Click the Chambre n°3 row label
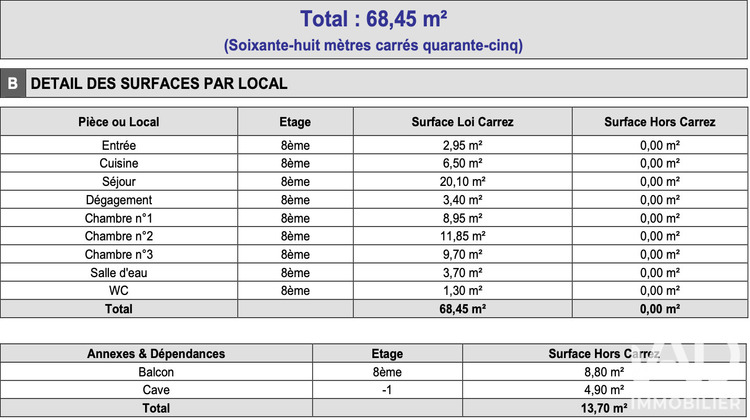The height and width of the screenshot is (420, 750). pyautogui.click(x=119, y=254)
